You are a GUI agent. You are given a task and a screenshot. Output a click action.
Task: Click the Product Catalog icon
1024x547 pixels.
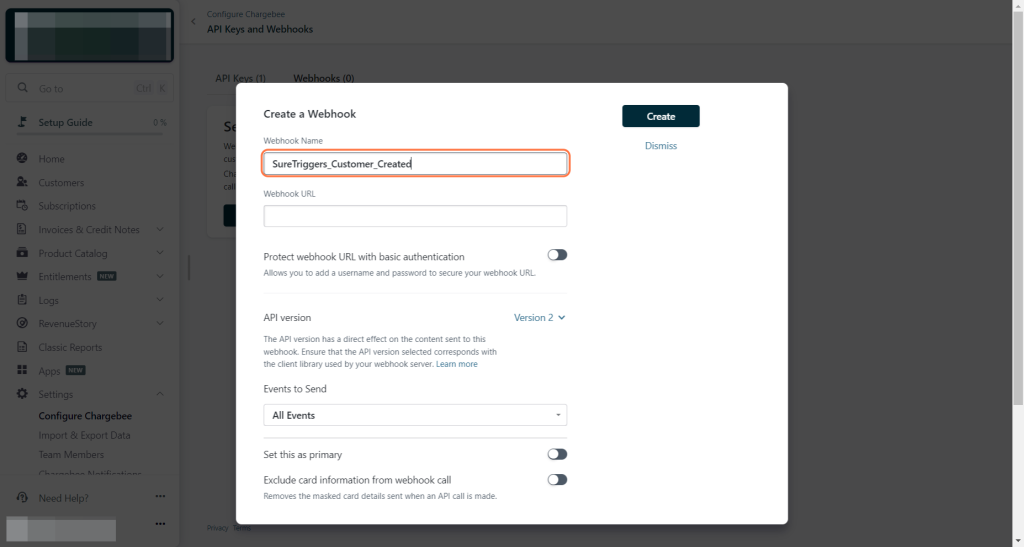coord(22,253)
